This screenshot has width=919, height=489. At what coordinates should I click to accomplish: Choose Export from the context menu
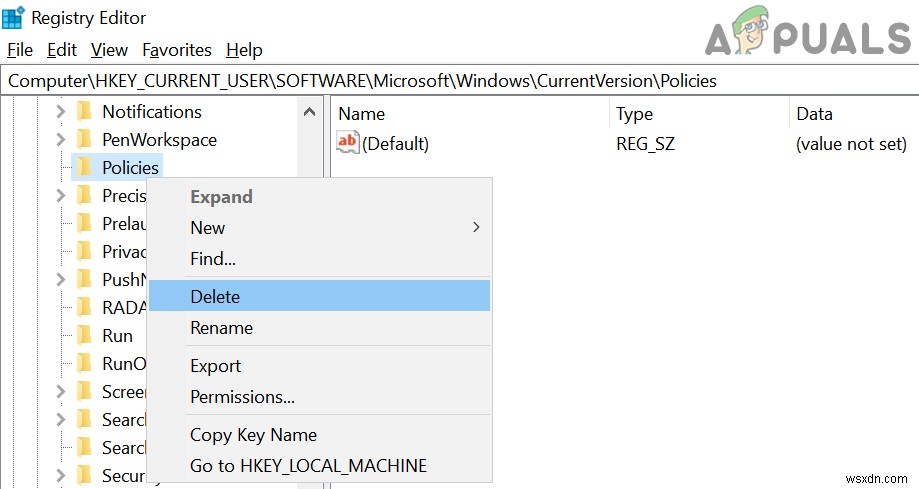pos(215,366)
